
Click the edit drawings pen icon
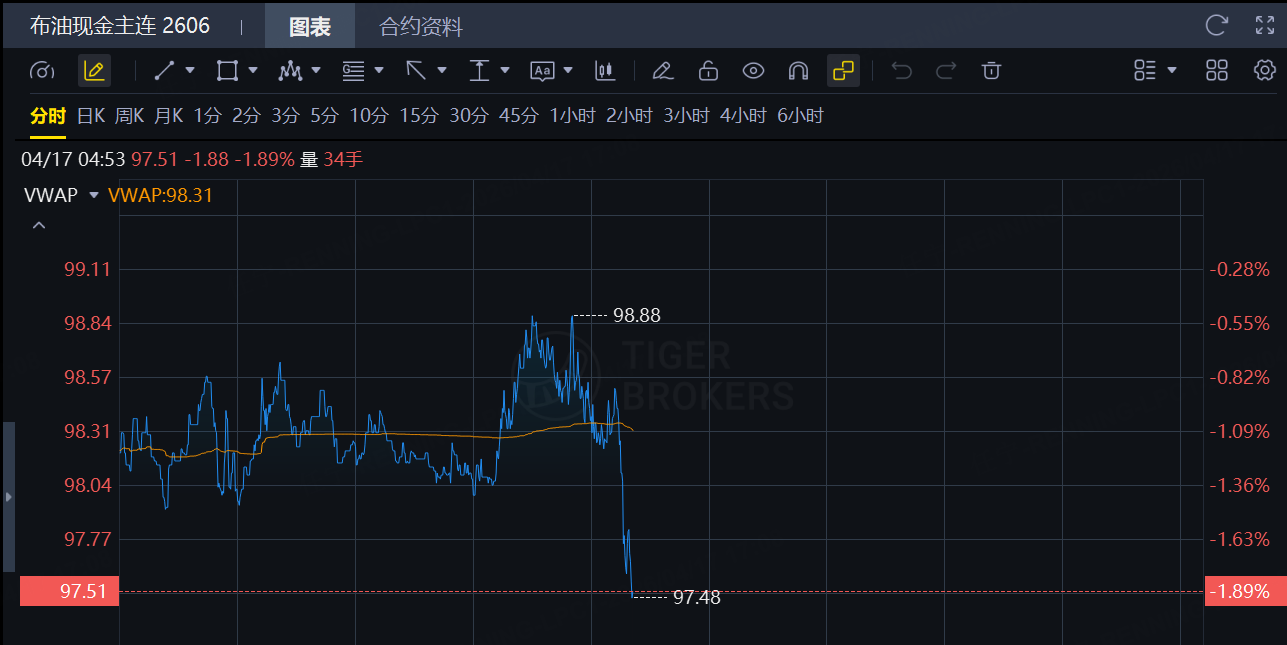click(x=662, y=71)
